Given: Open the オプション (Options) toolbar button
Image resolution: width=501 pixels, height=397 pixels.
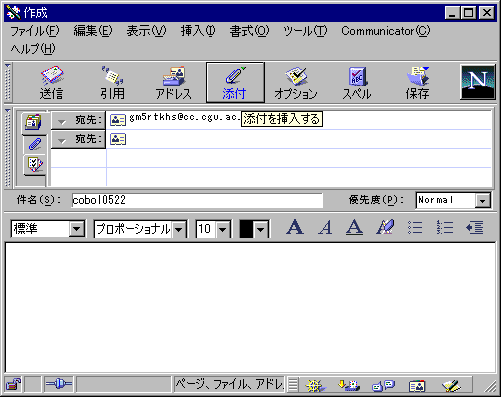Looking at the screenshot, I should click(296, 83).
